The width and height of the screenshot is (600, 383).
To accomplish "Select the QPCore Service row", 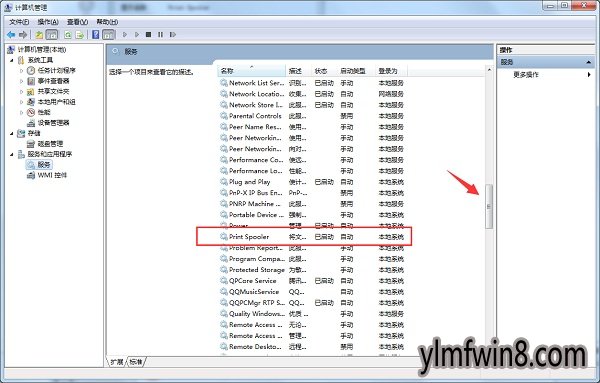I will (312, 281).
